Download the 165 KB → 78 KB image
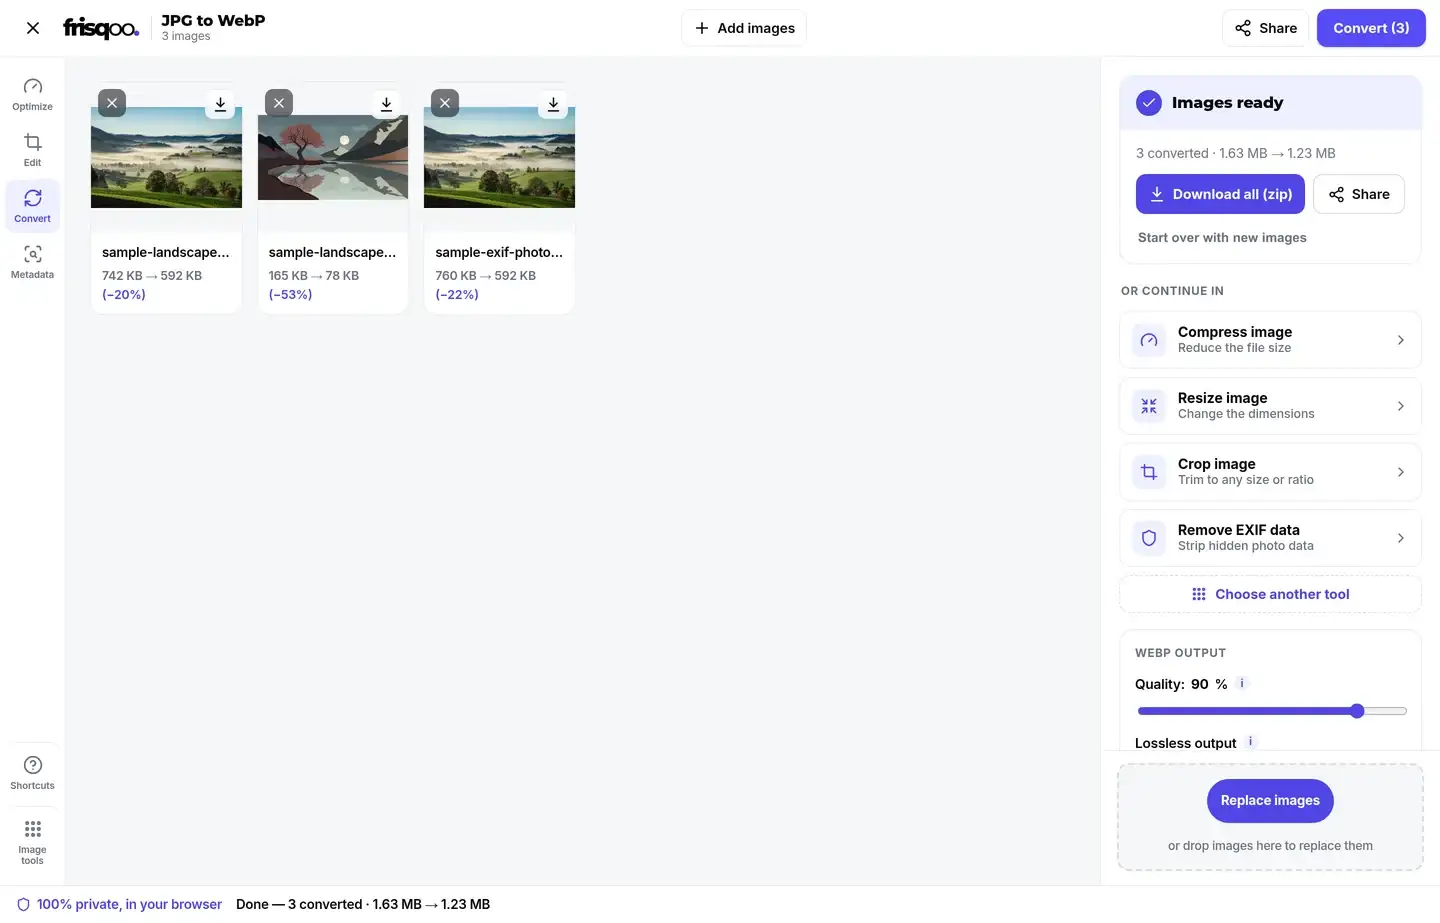 coord(386,103)
